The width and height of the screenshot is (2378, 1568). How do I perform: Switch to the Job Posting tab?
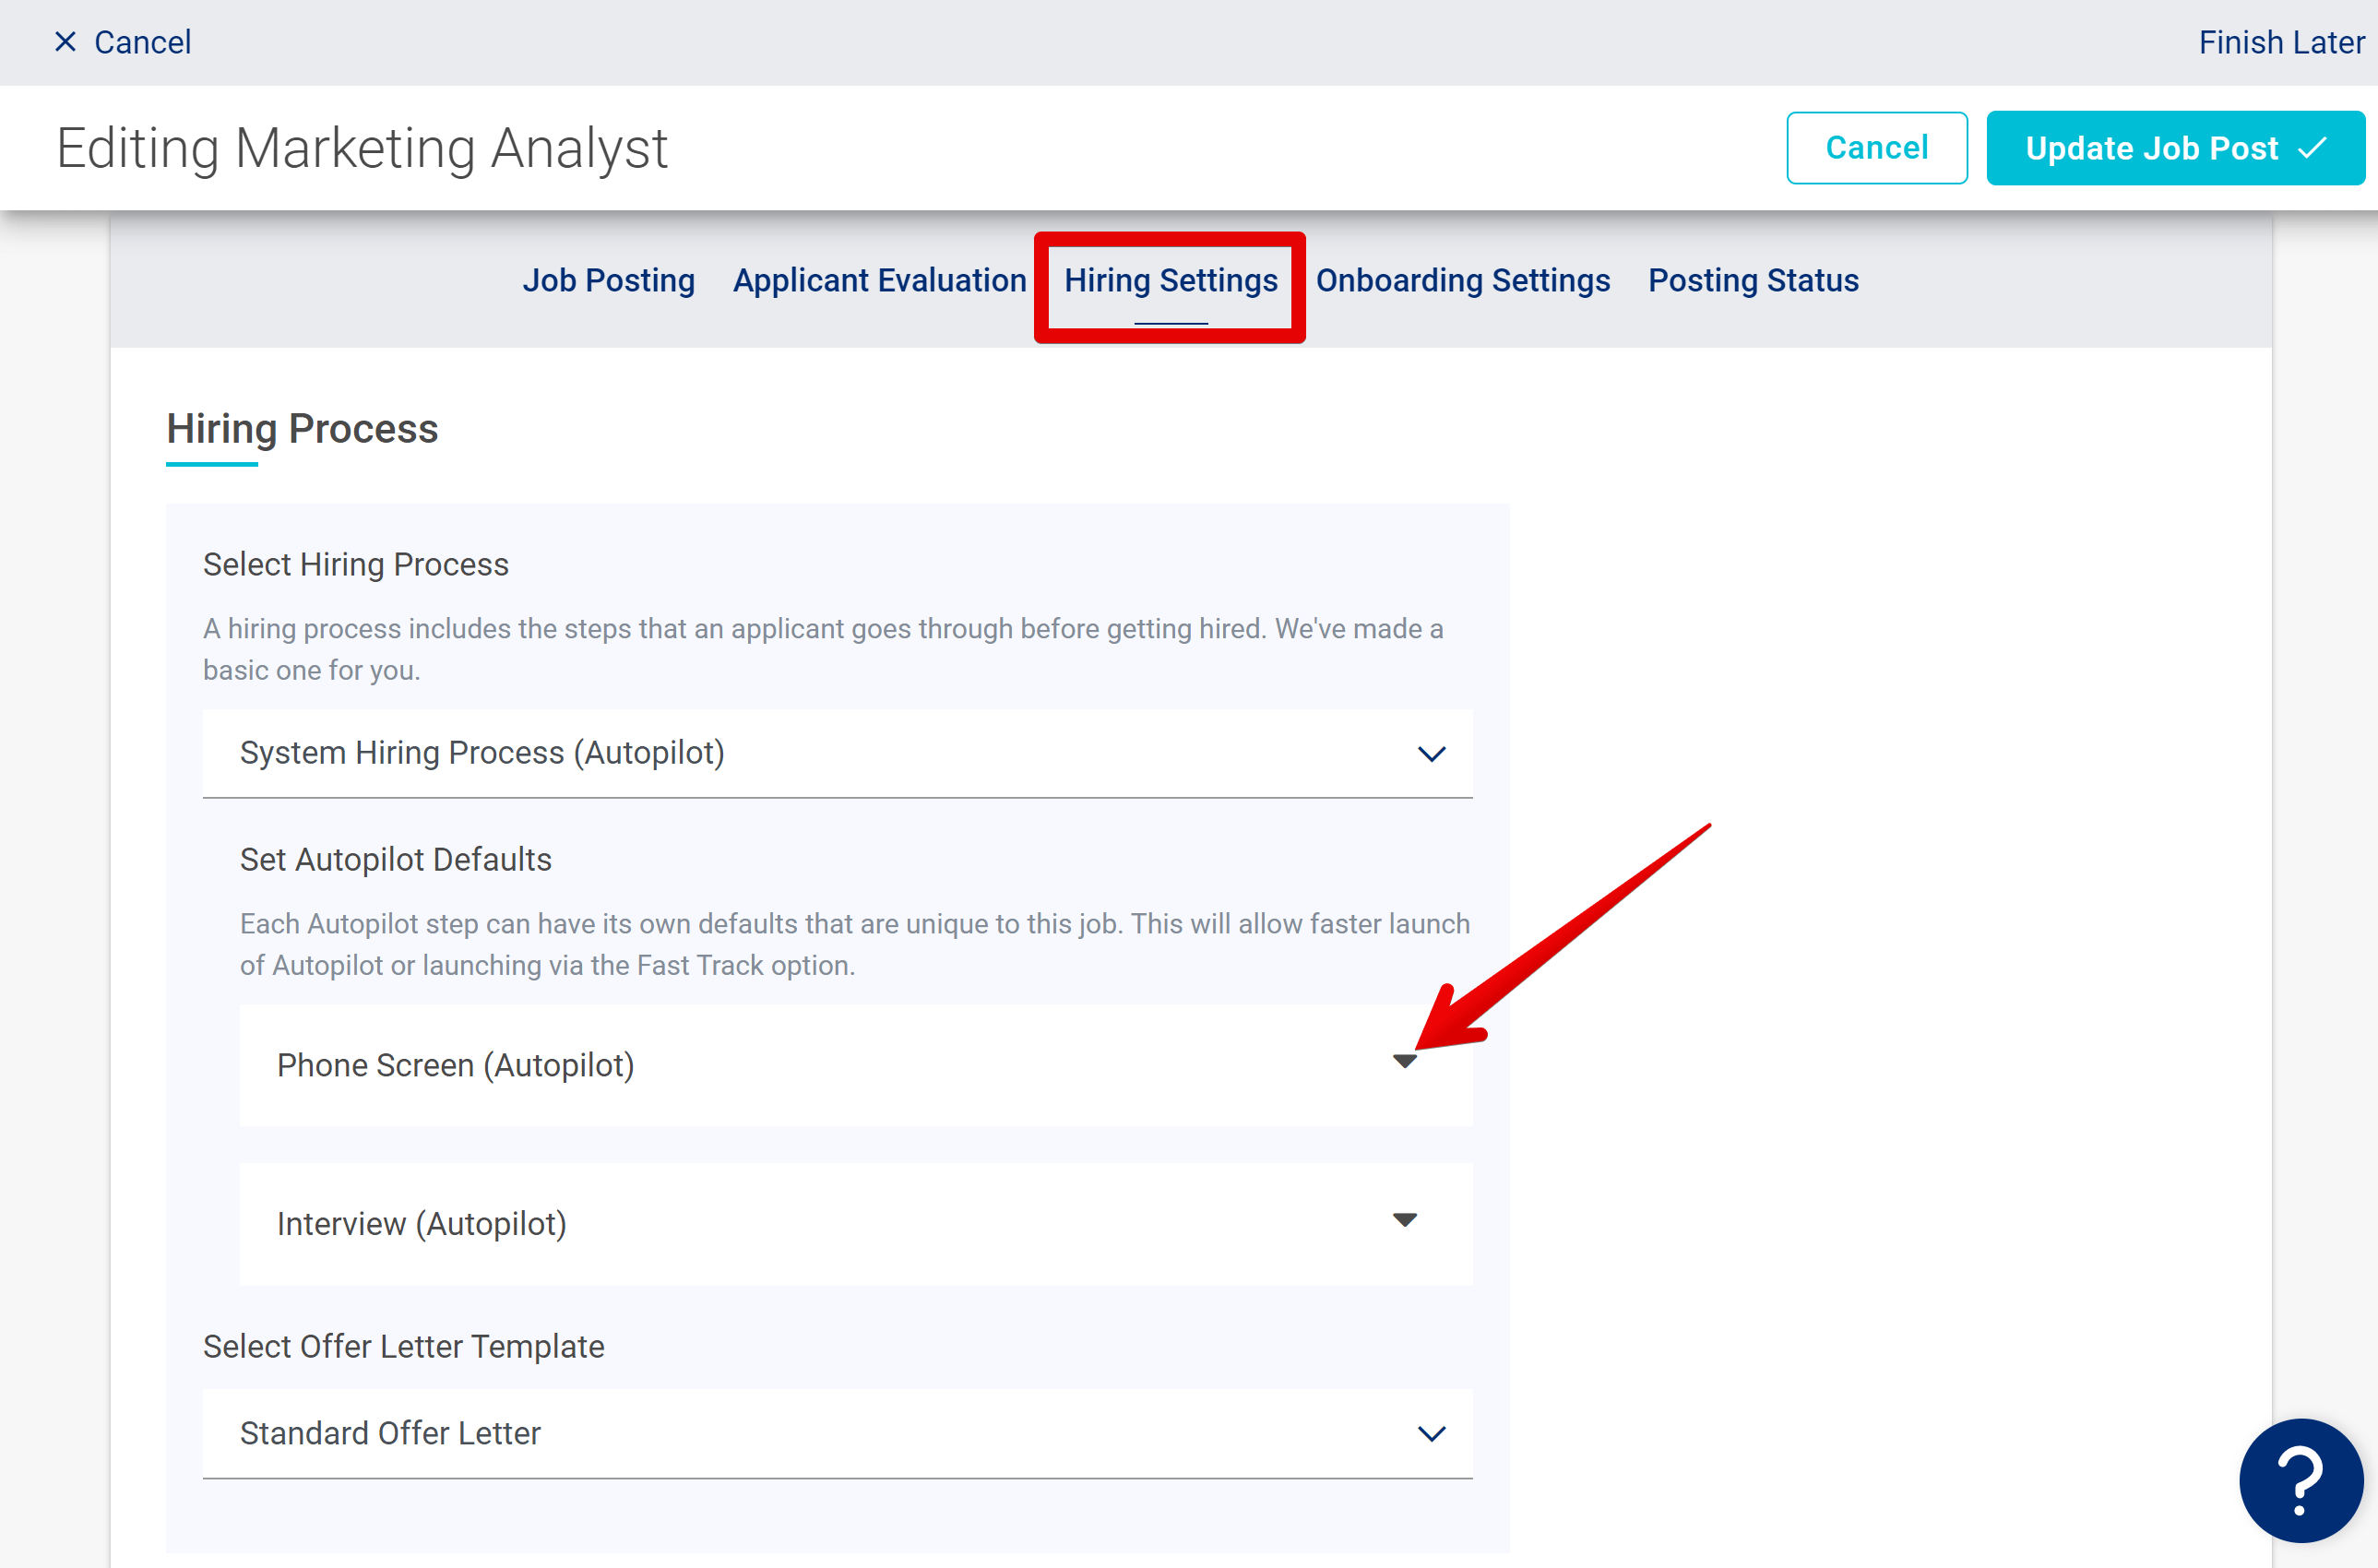point(609,281)
